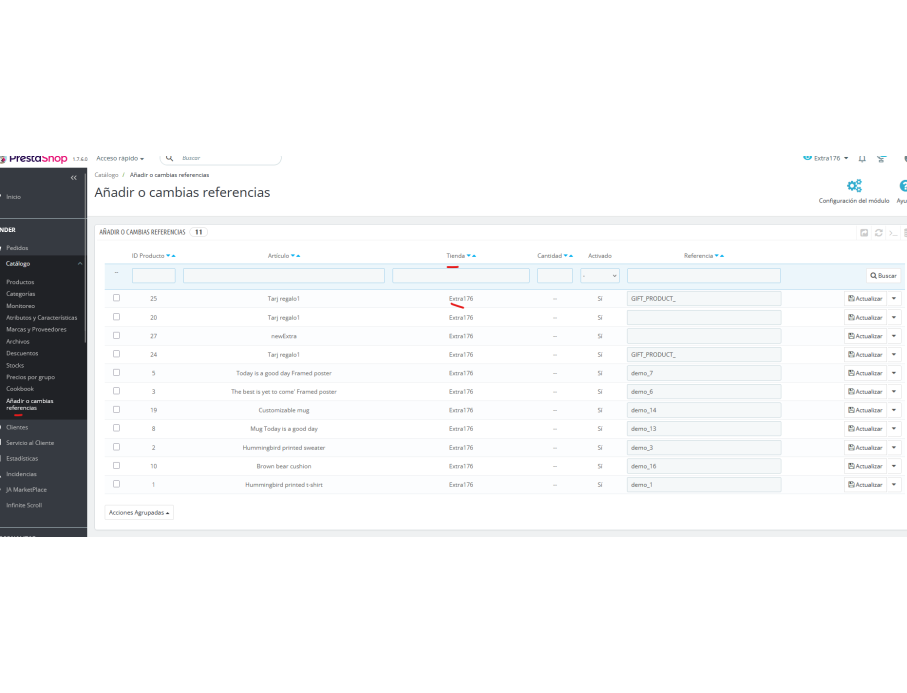Open Acceso rápido dropdown
Viewport: 907px width, 693px height.
[120, 158]
